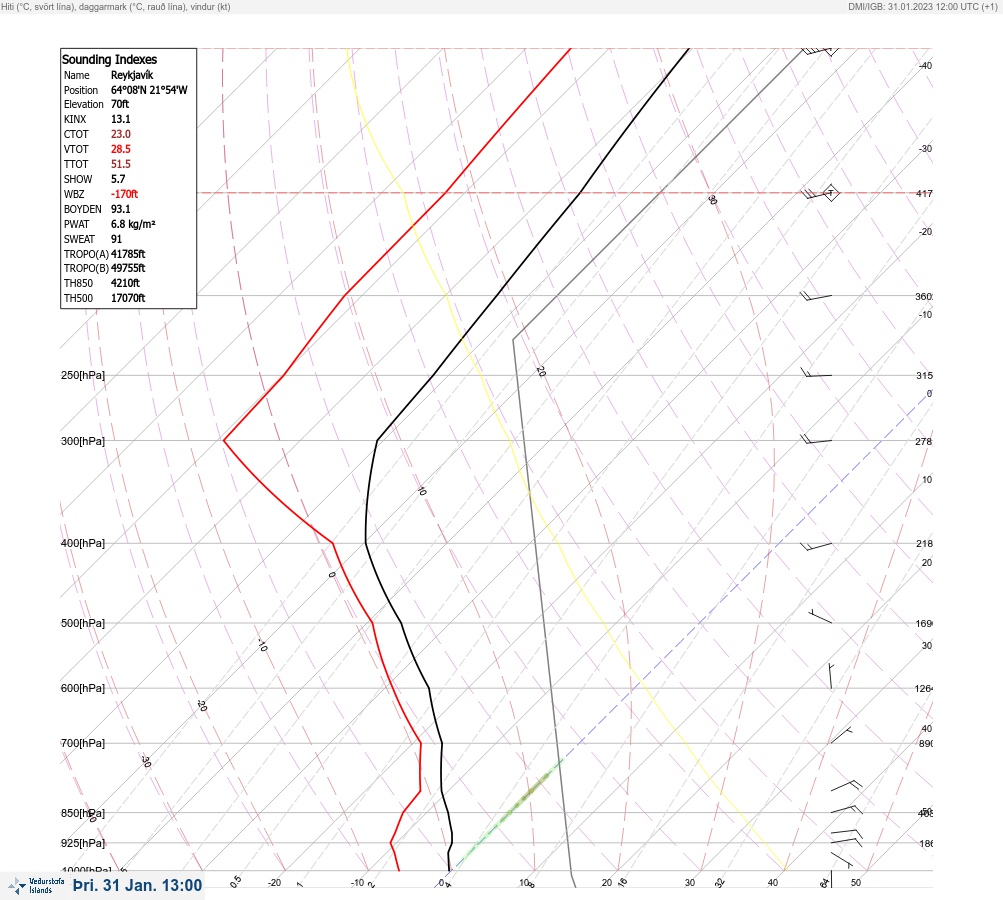Image resolution: width=1003 pixels, height=900 pixels.
Task: Click the wind barb at the 850 hPa level
Action: 847,809
